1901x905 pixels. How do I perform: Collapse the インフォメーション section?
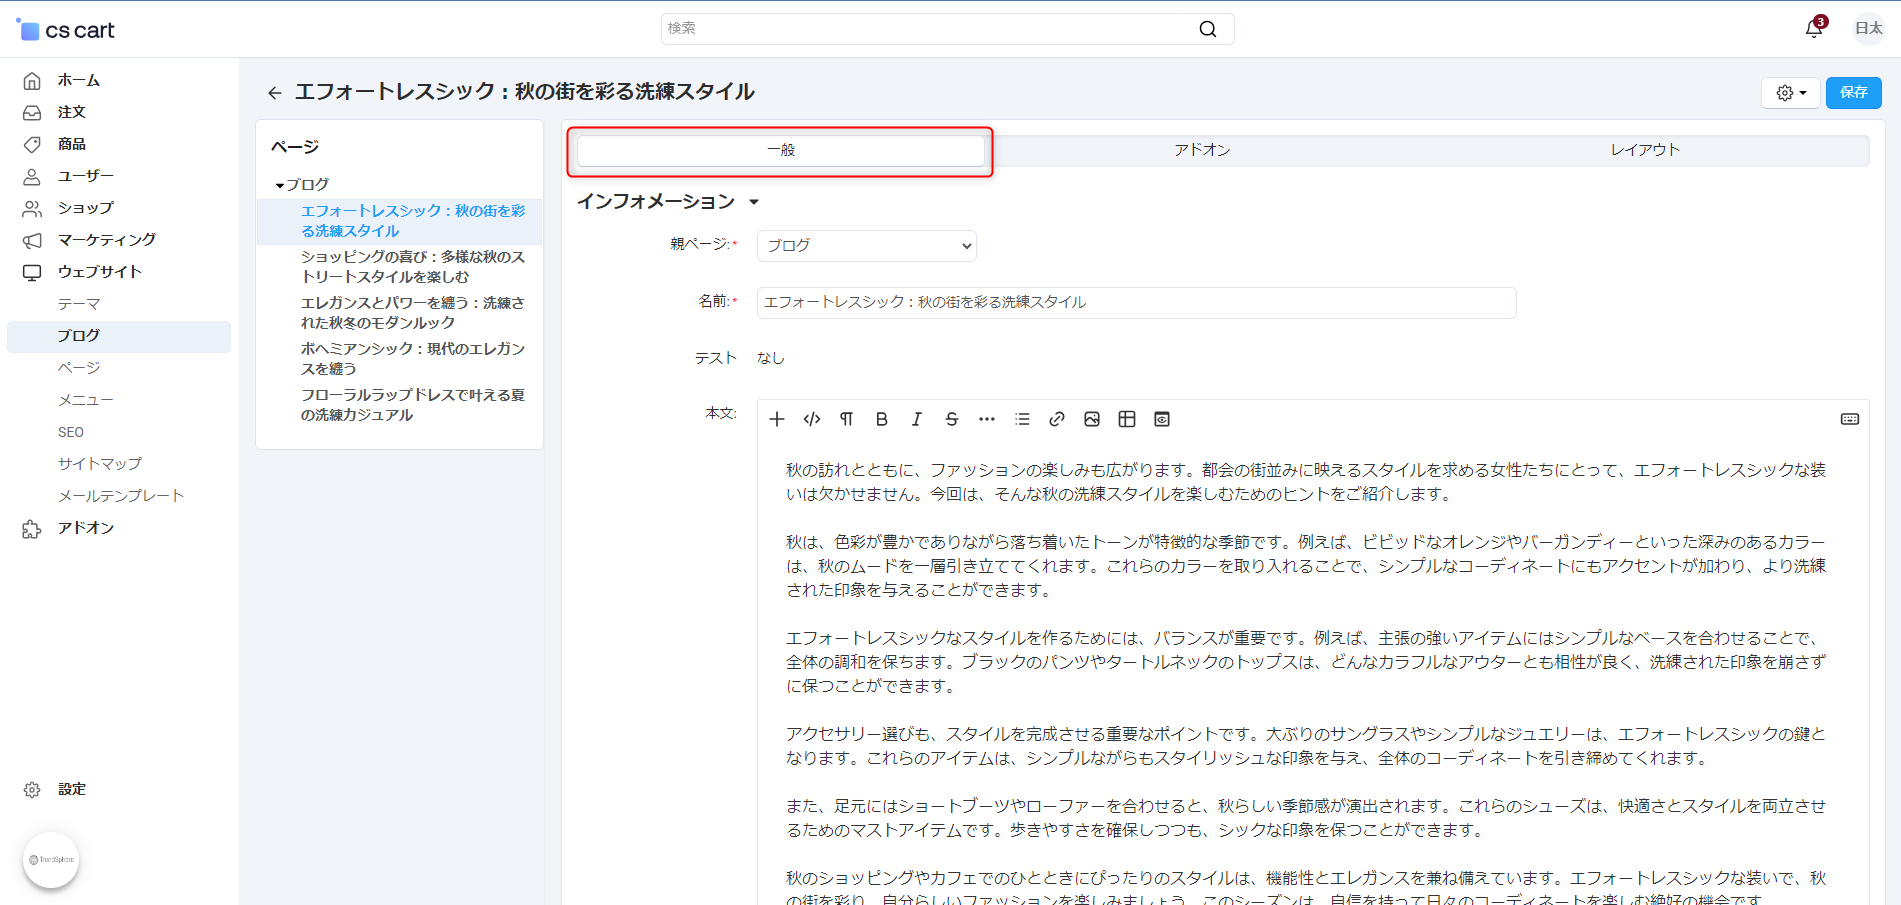754,202
